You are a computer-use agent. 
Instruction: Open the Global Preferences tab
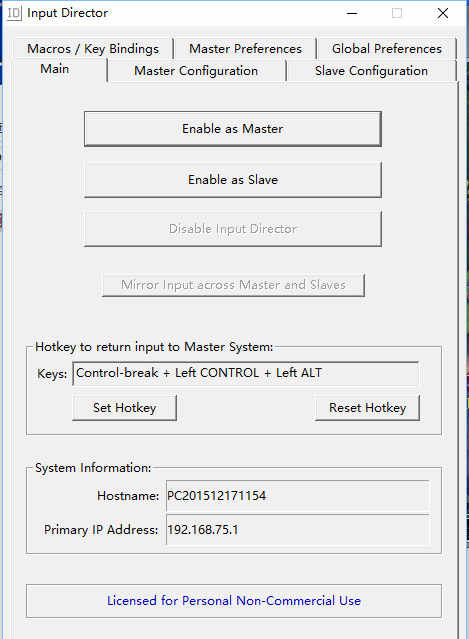(x=387, y=49)
